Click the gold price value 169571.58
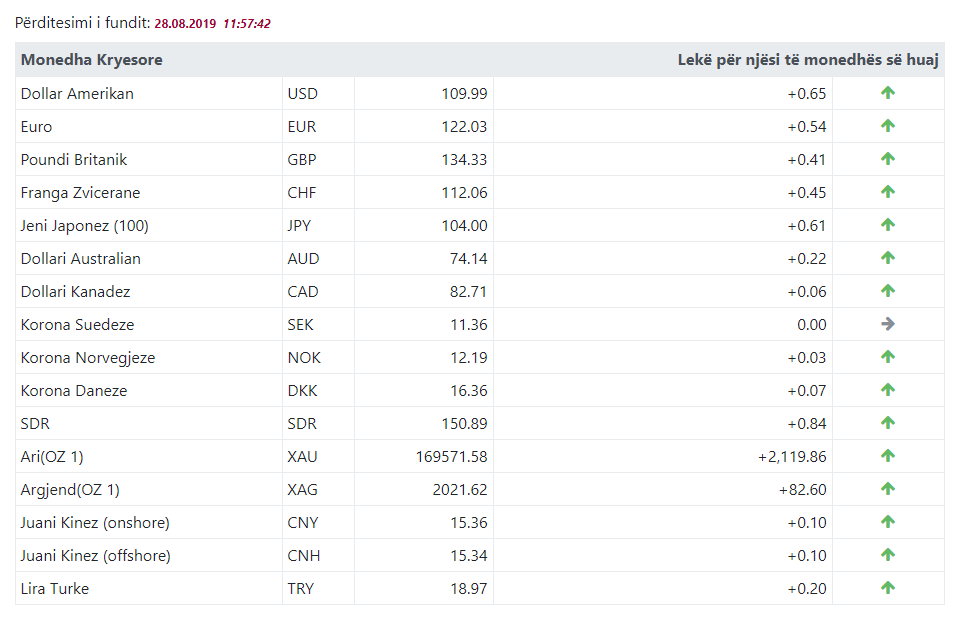Screen dimensions: 970x625 click(451, 457)
